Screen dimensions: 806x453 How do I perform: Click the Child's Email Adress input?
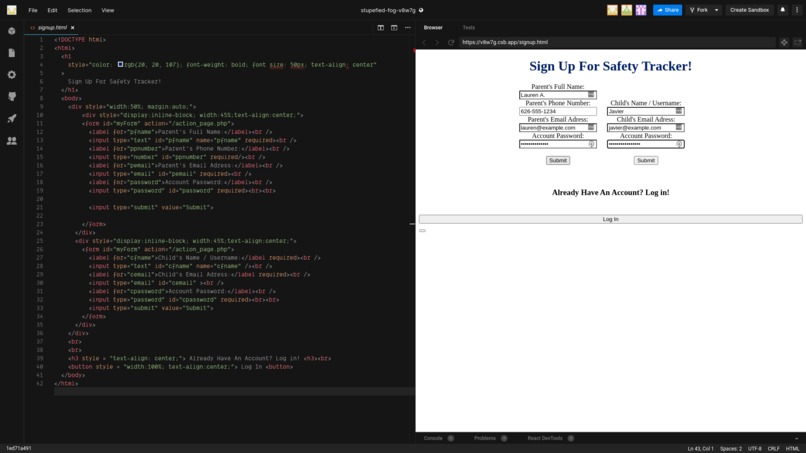(x=646, y=128)
